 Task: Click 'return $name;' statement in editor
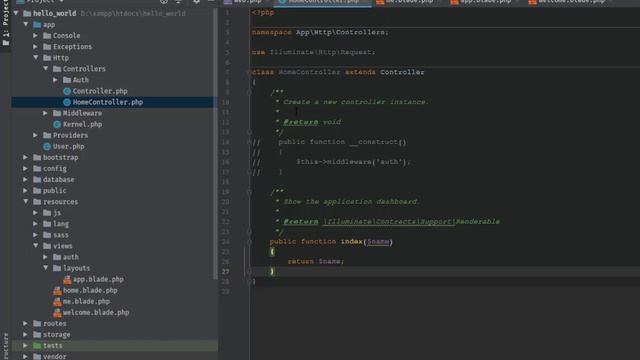coord(316,261)
